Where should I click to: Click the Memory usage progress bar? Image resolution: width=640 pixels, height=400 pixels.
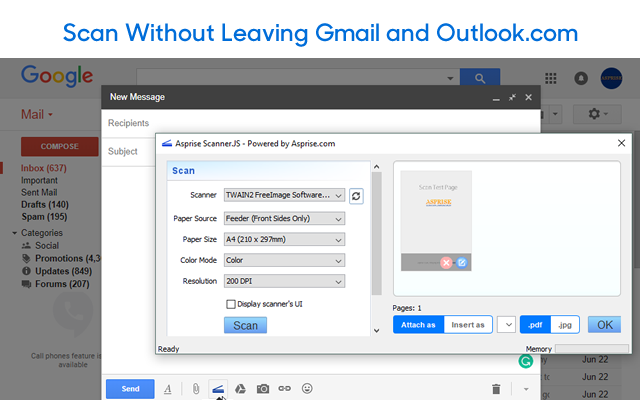pyautogui.click(x=592, y=349)
